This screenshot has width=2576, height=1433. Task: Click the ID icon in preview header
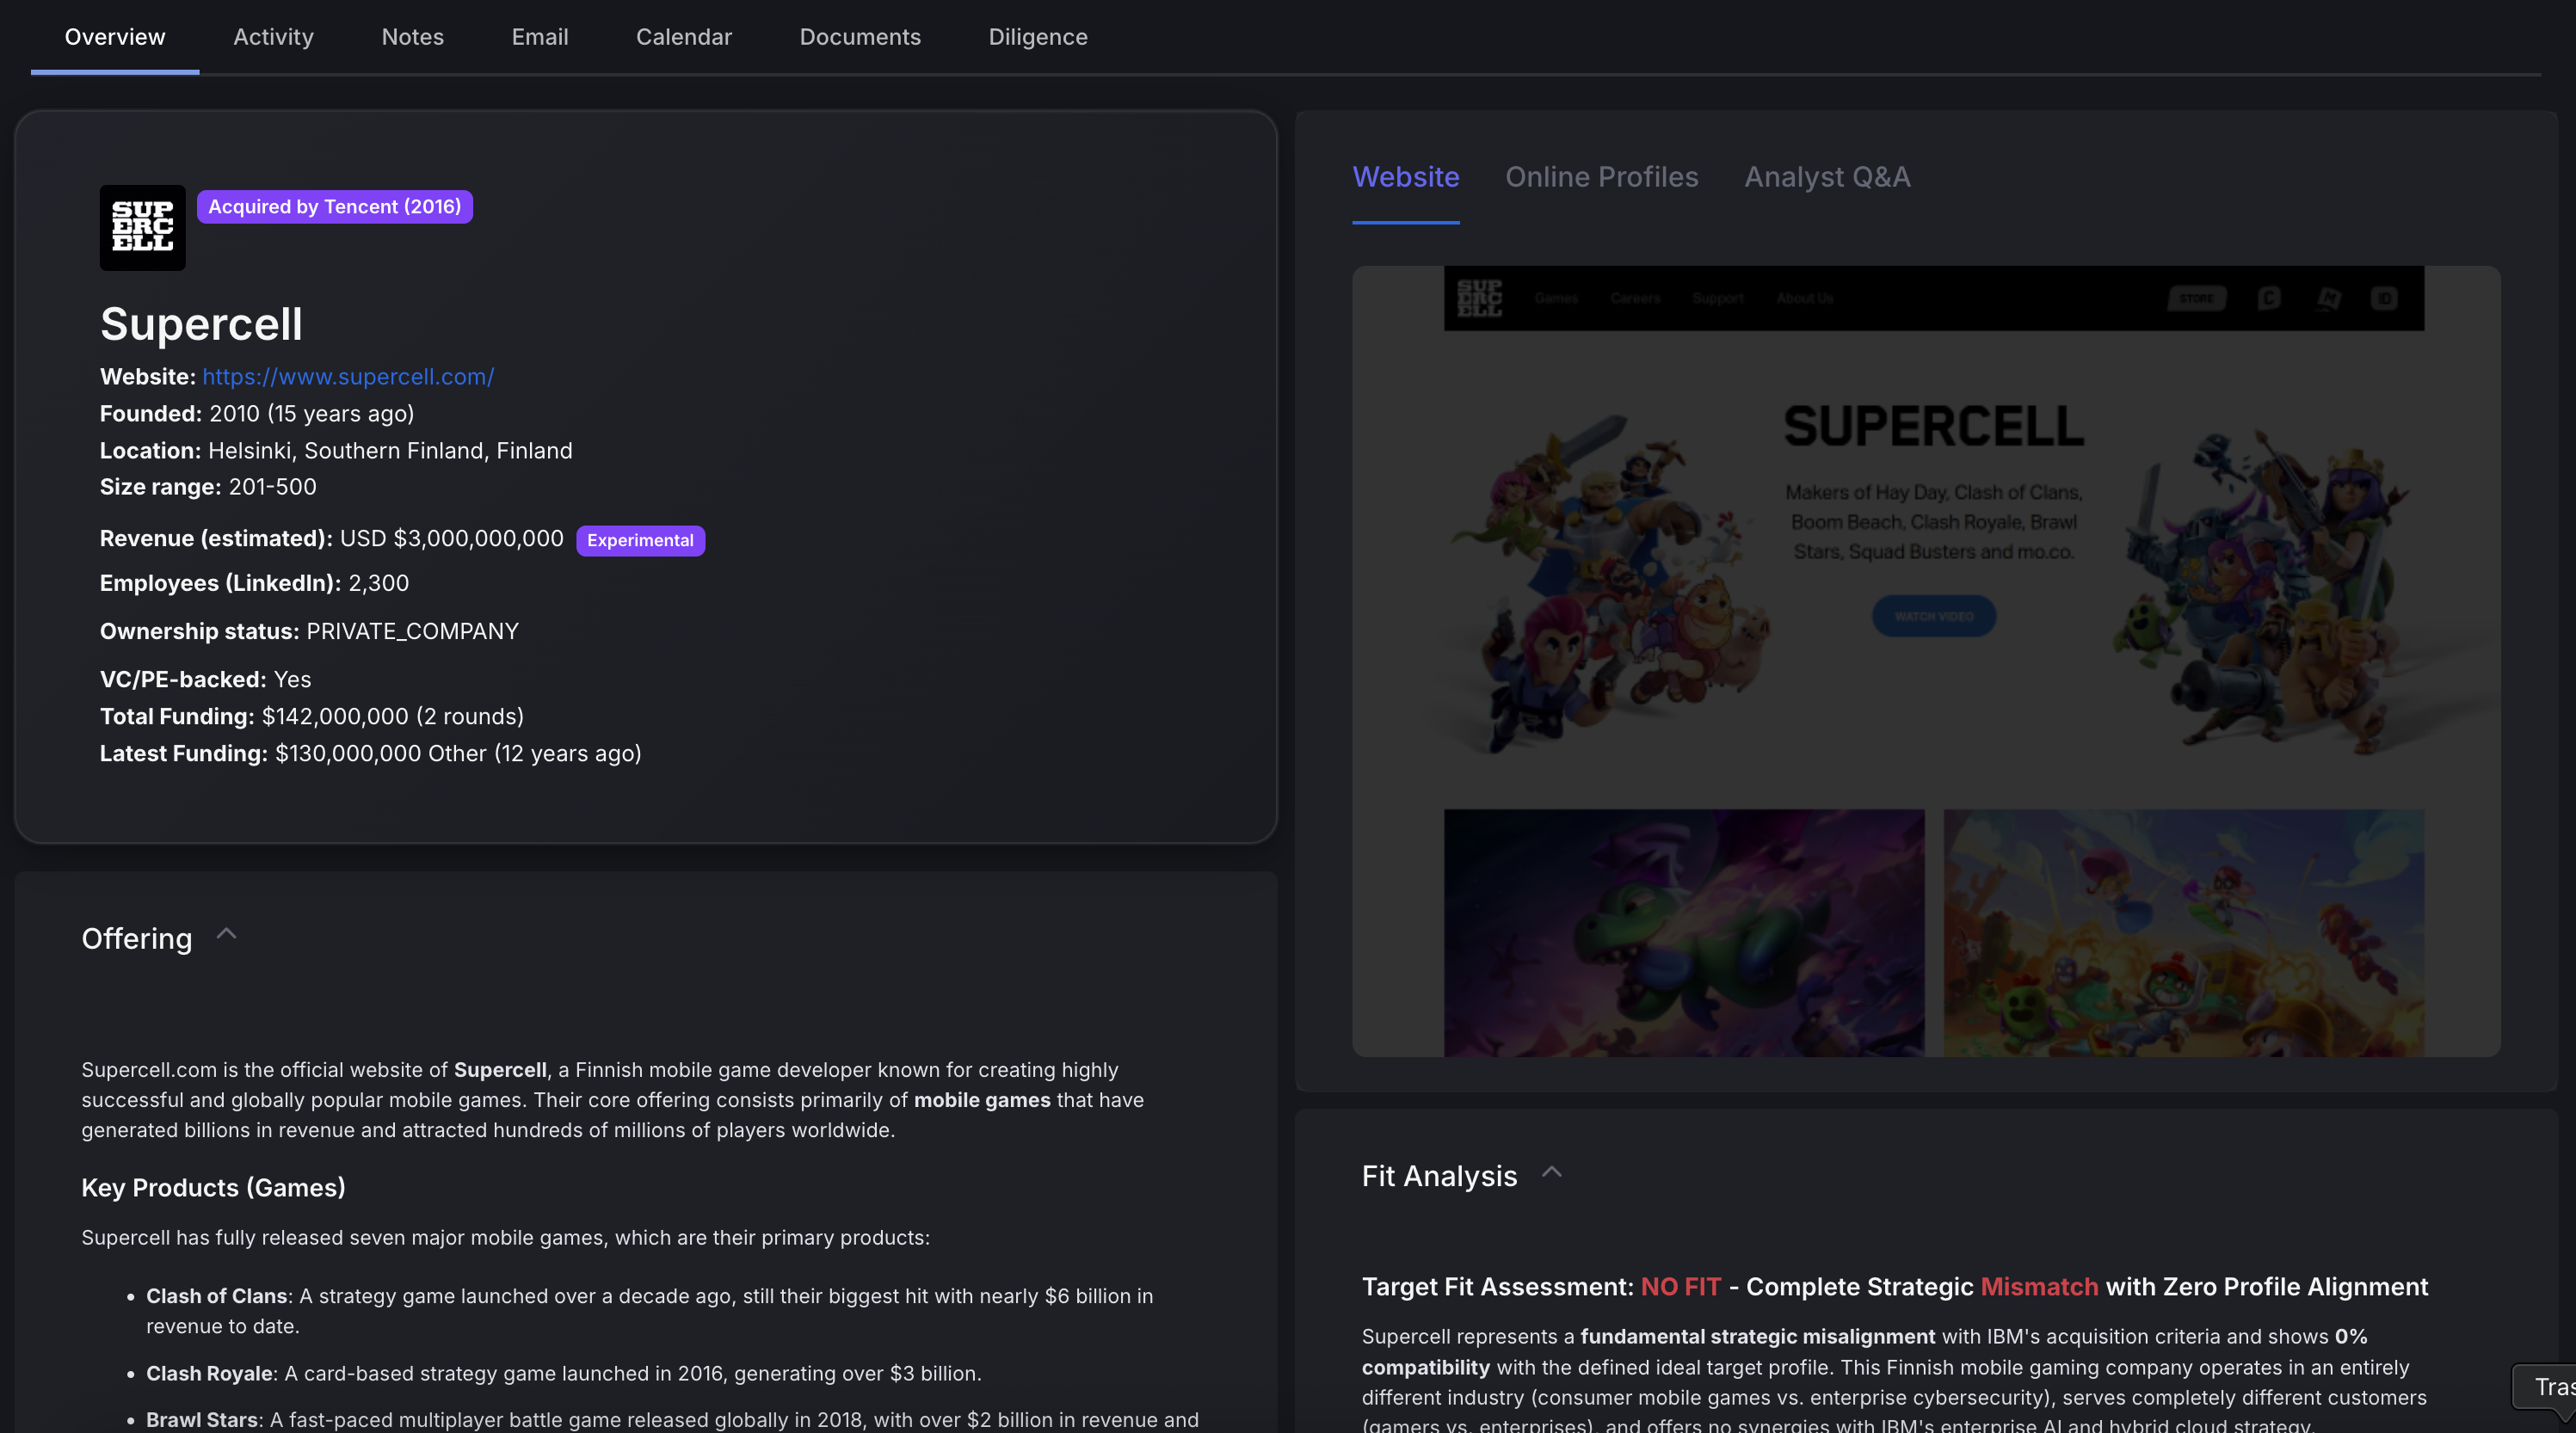pyautogui.click(x=2384, y=298)
